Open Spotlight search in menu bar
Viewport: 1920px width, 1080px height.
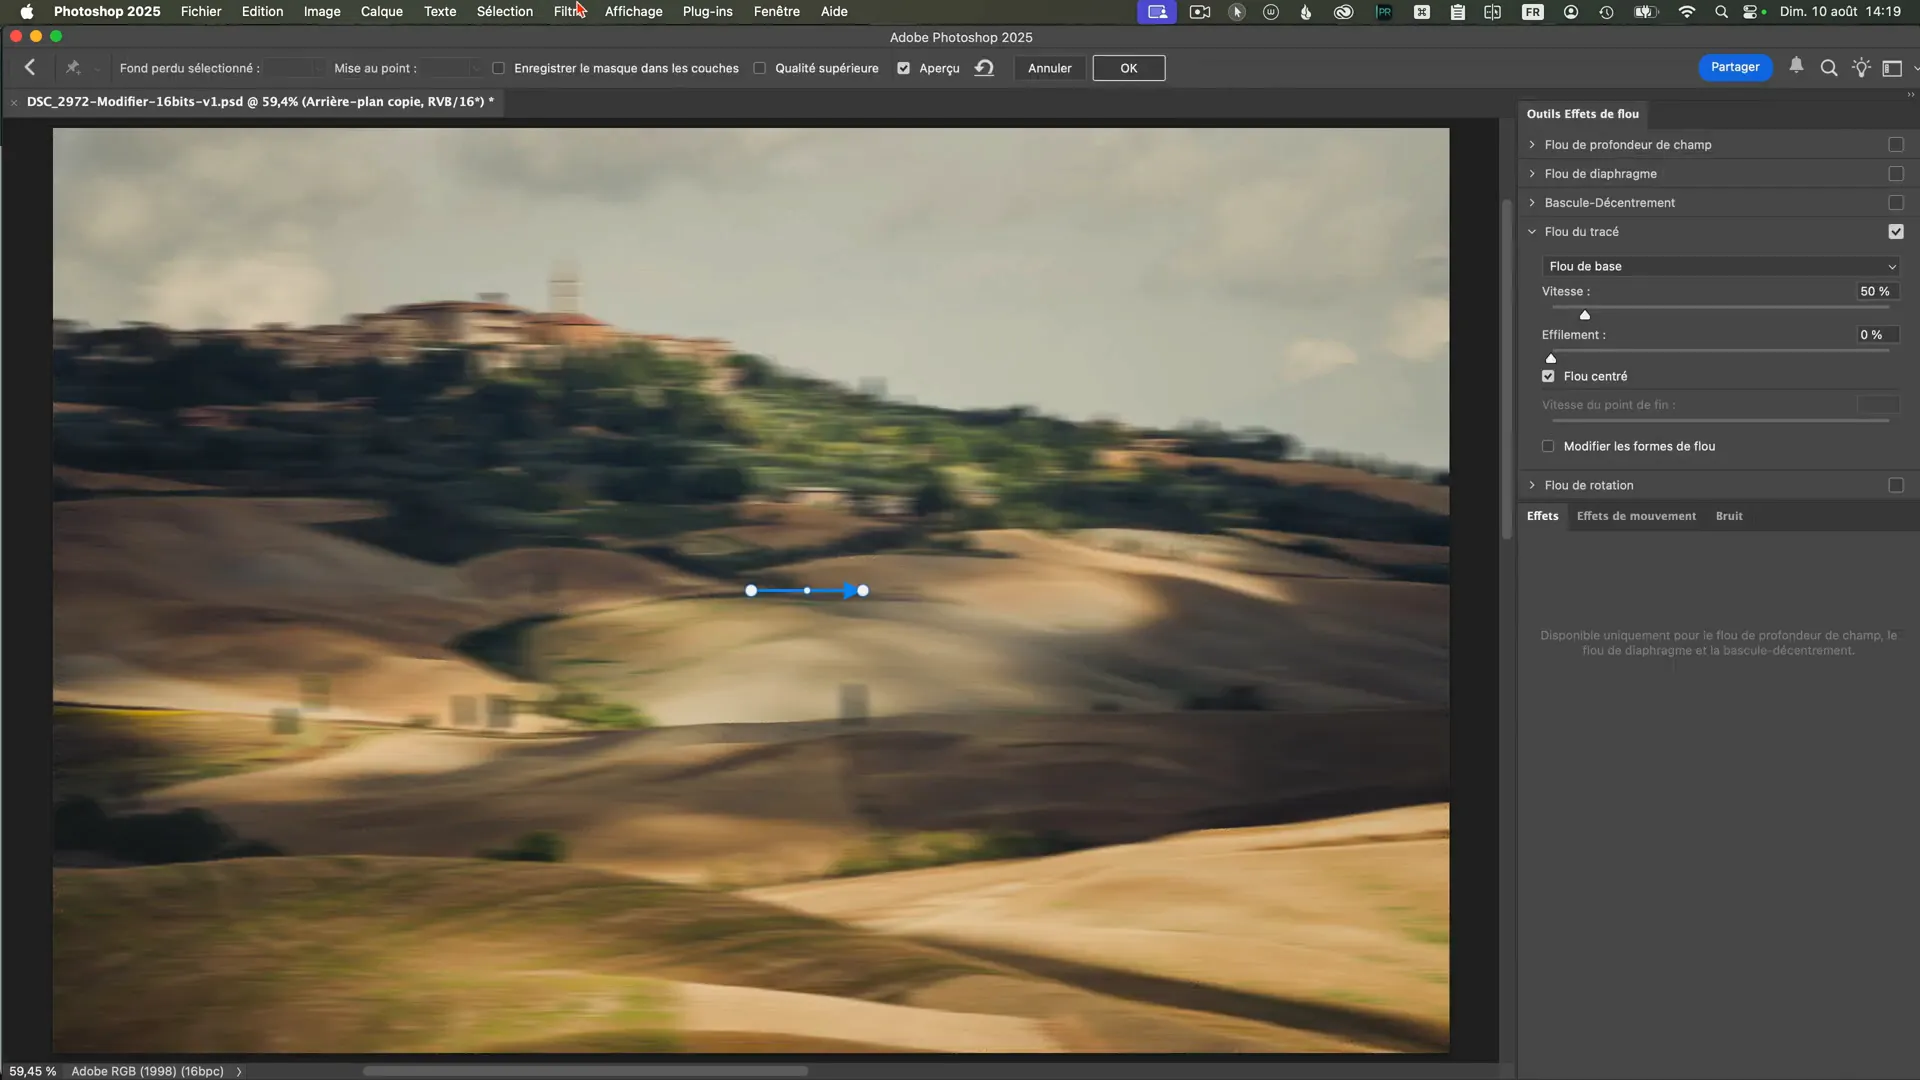pyautogui.click(x=1720, y=11)
